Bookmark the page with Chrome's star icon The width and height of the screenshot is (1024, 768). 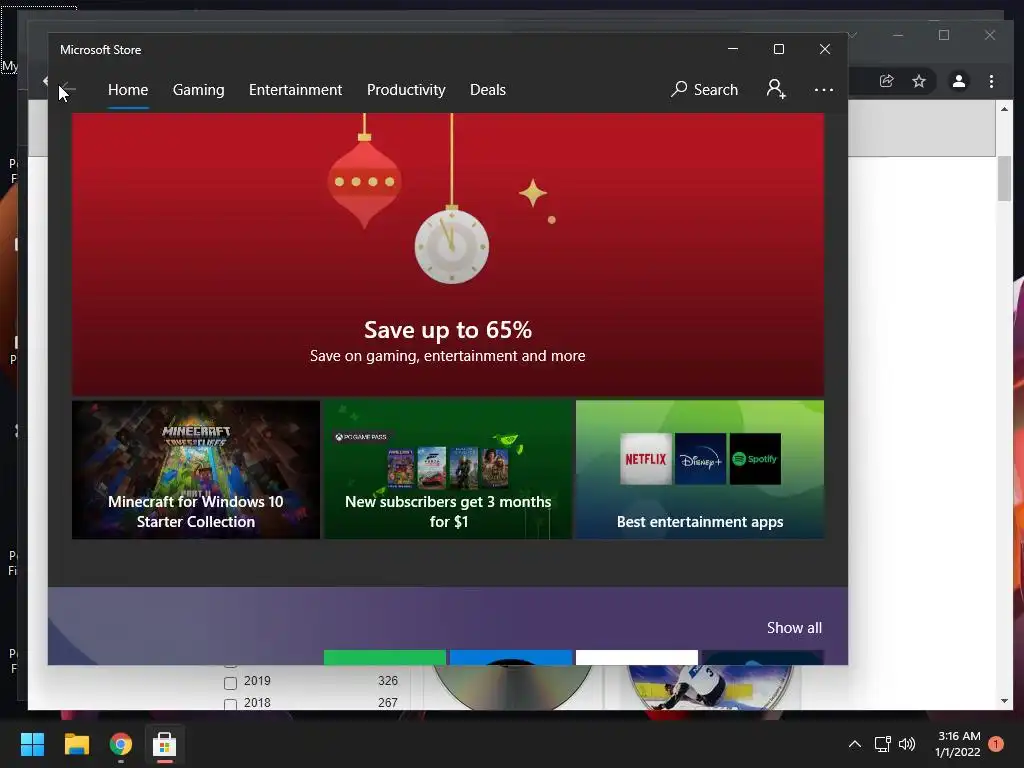[x=919, y=81]
